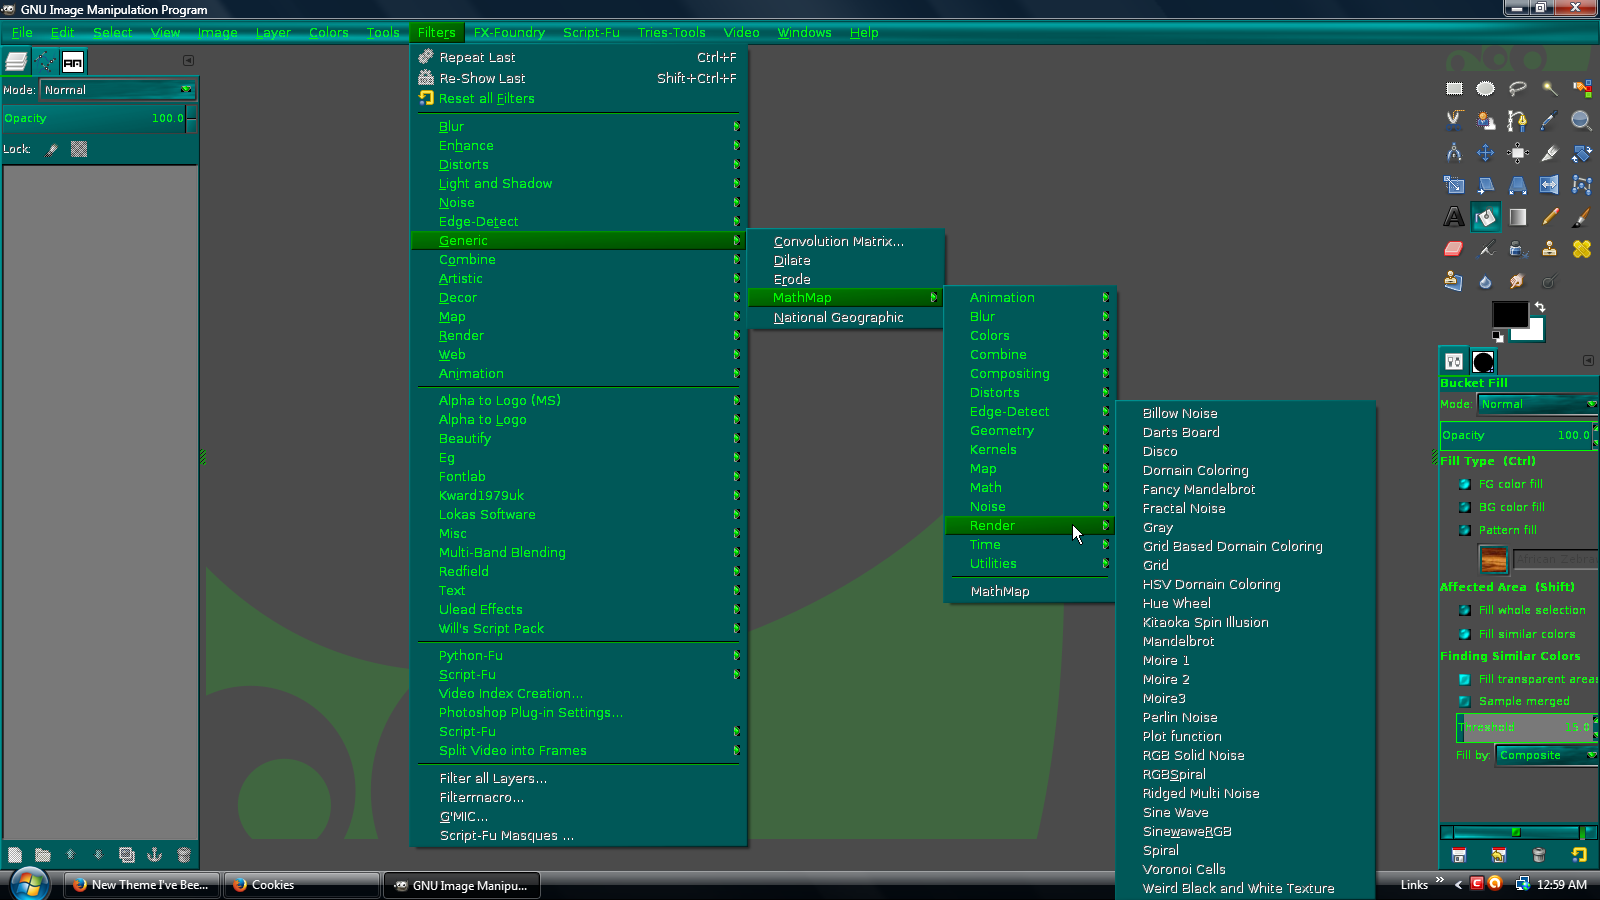This screenshot has height=900, width=1600.
Task: Select the Bucket Fill tool
Action: pos(1486,217)
